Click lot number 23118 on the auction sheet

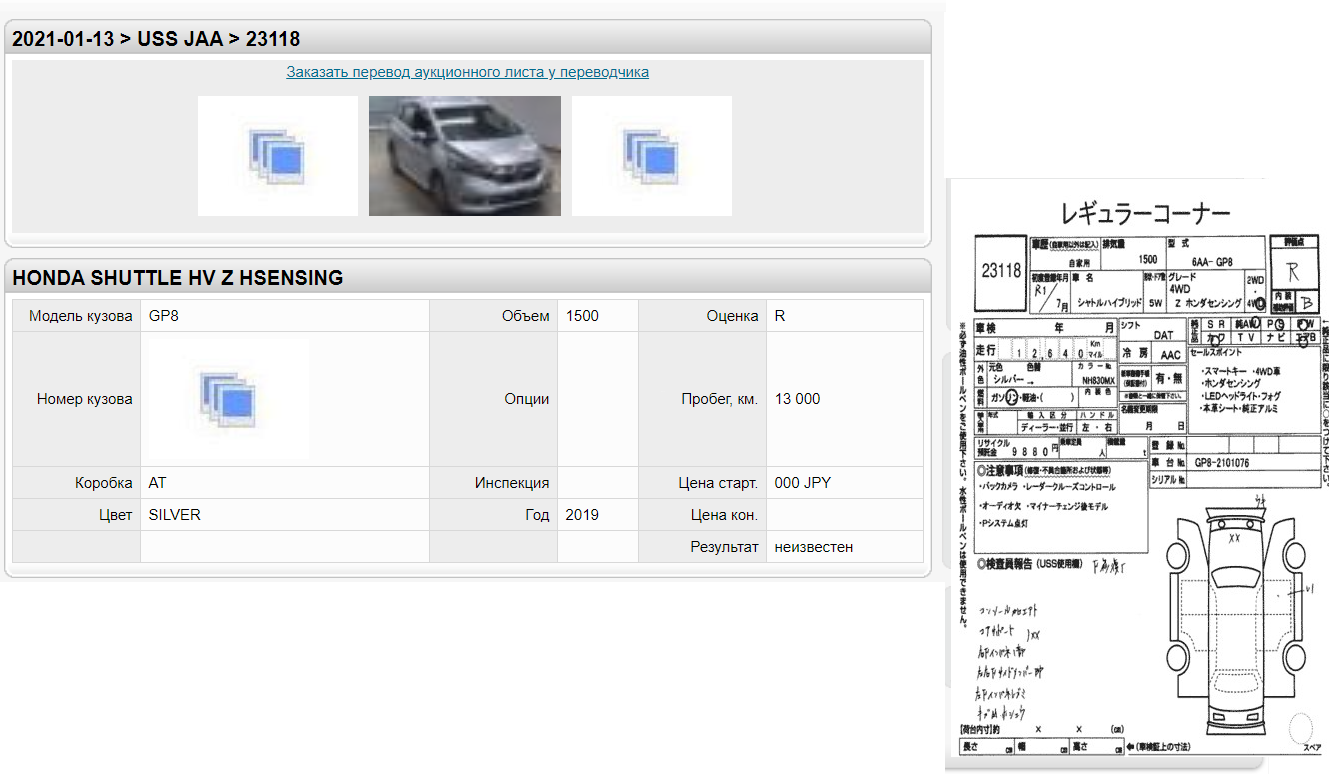coord(1001,271)
